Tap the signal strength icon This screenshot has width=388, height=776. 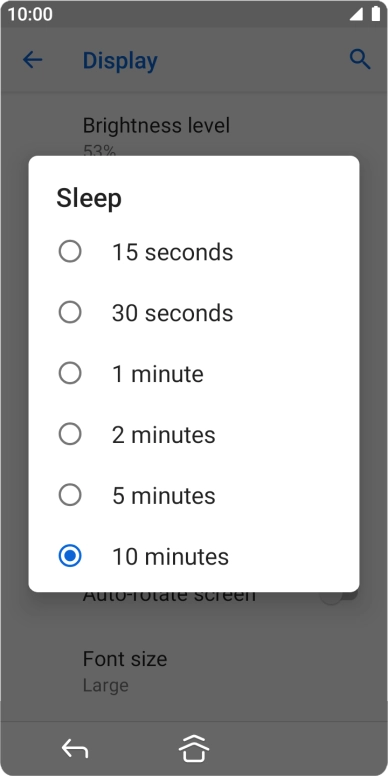[356, 14]
